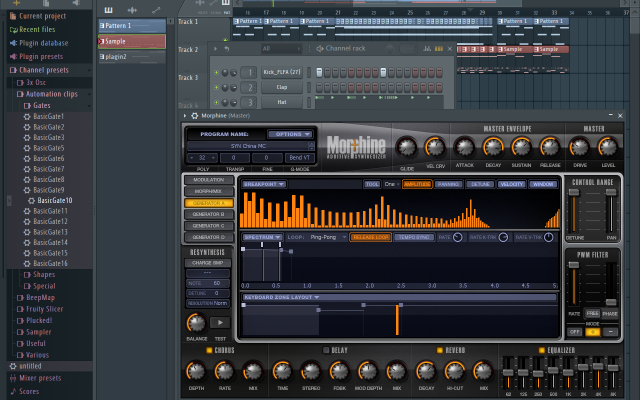The height and width of the screenshot is (400, 640).
Task: Click the step sequencer bars icon in Channel rack
Action: tap(439, 49)
